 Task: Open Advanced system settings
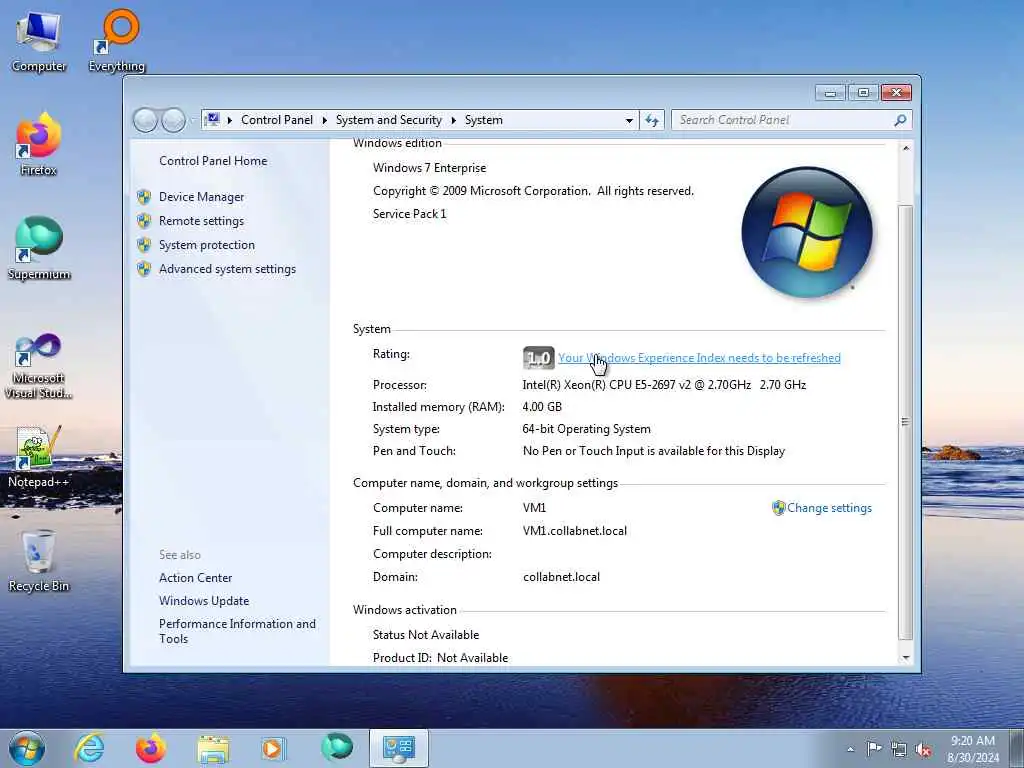click(x=227, y=269)
